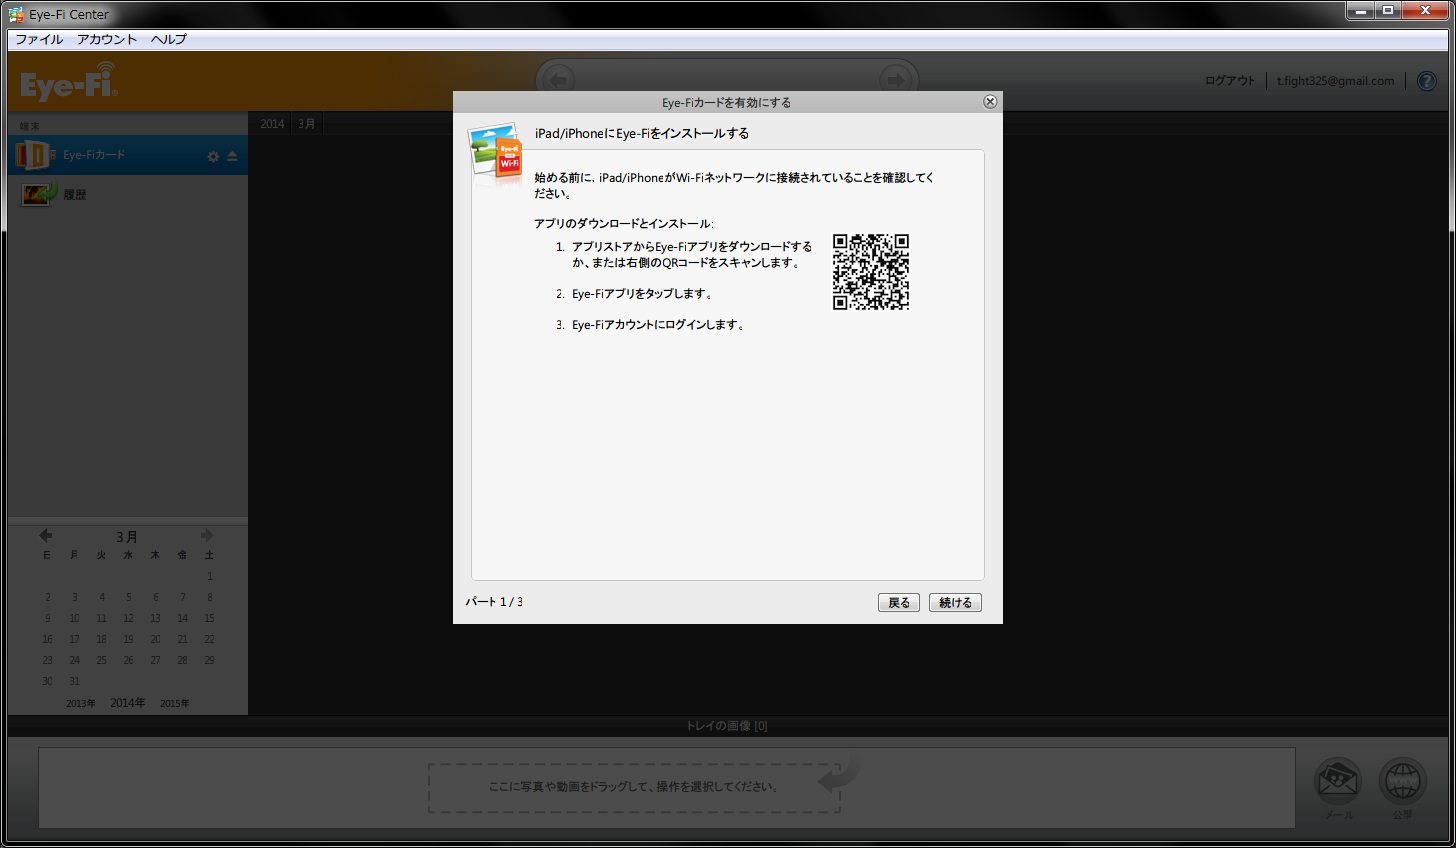Click the トレイの画像 [0] tray header
Screen dimensions: 1456x848
coord(727,726)
